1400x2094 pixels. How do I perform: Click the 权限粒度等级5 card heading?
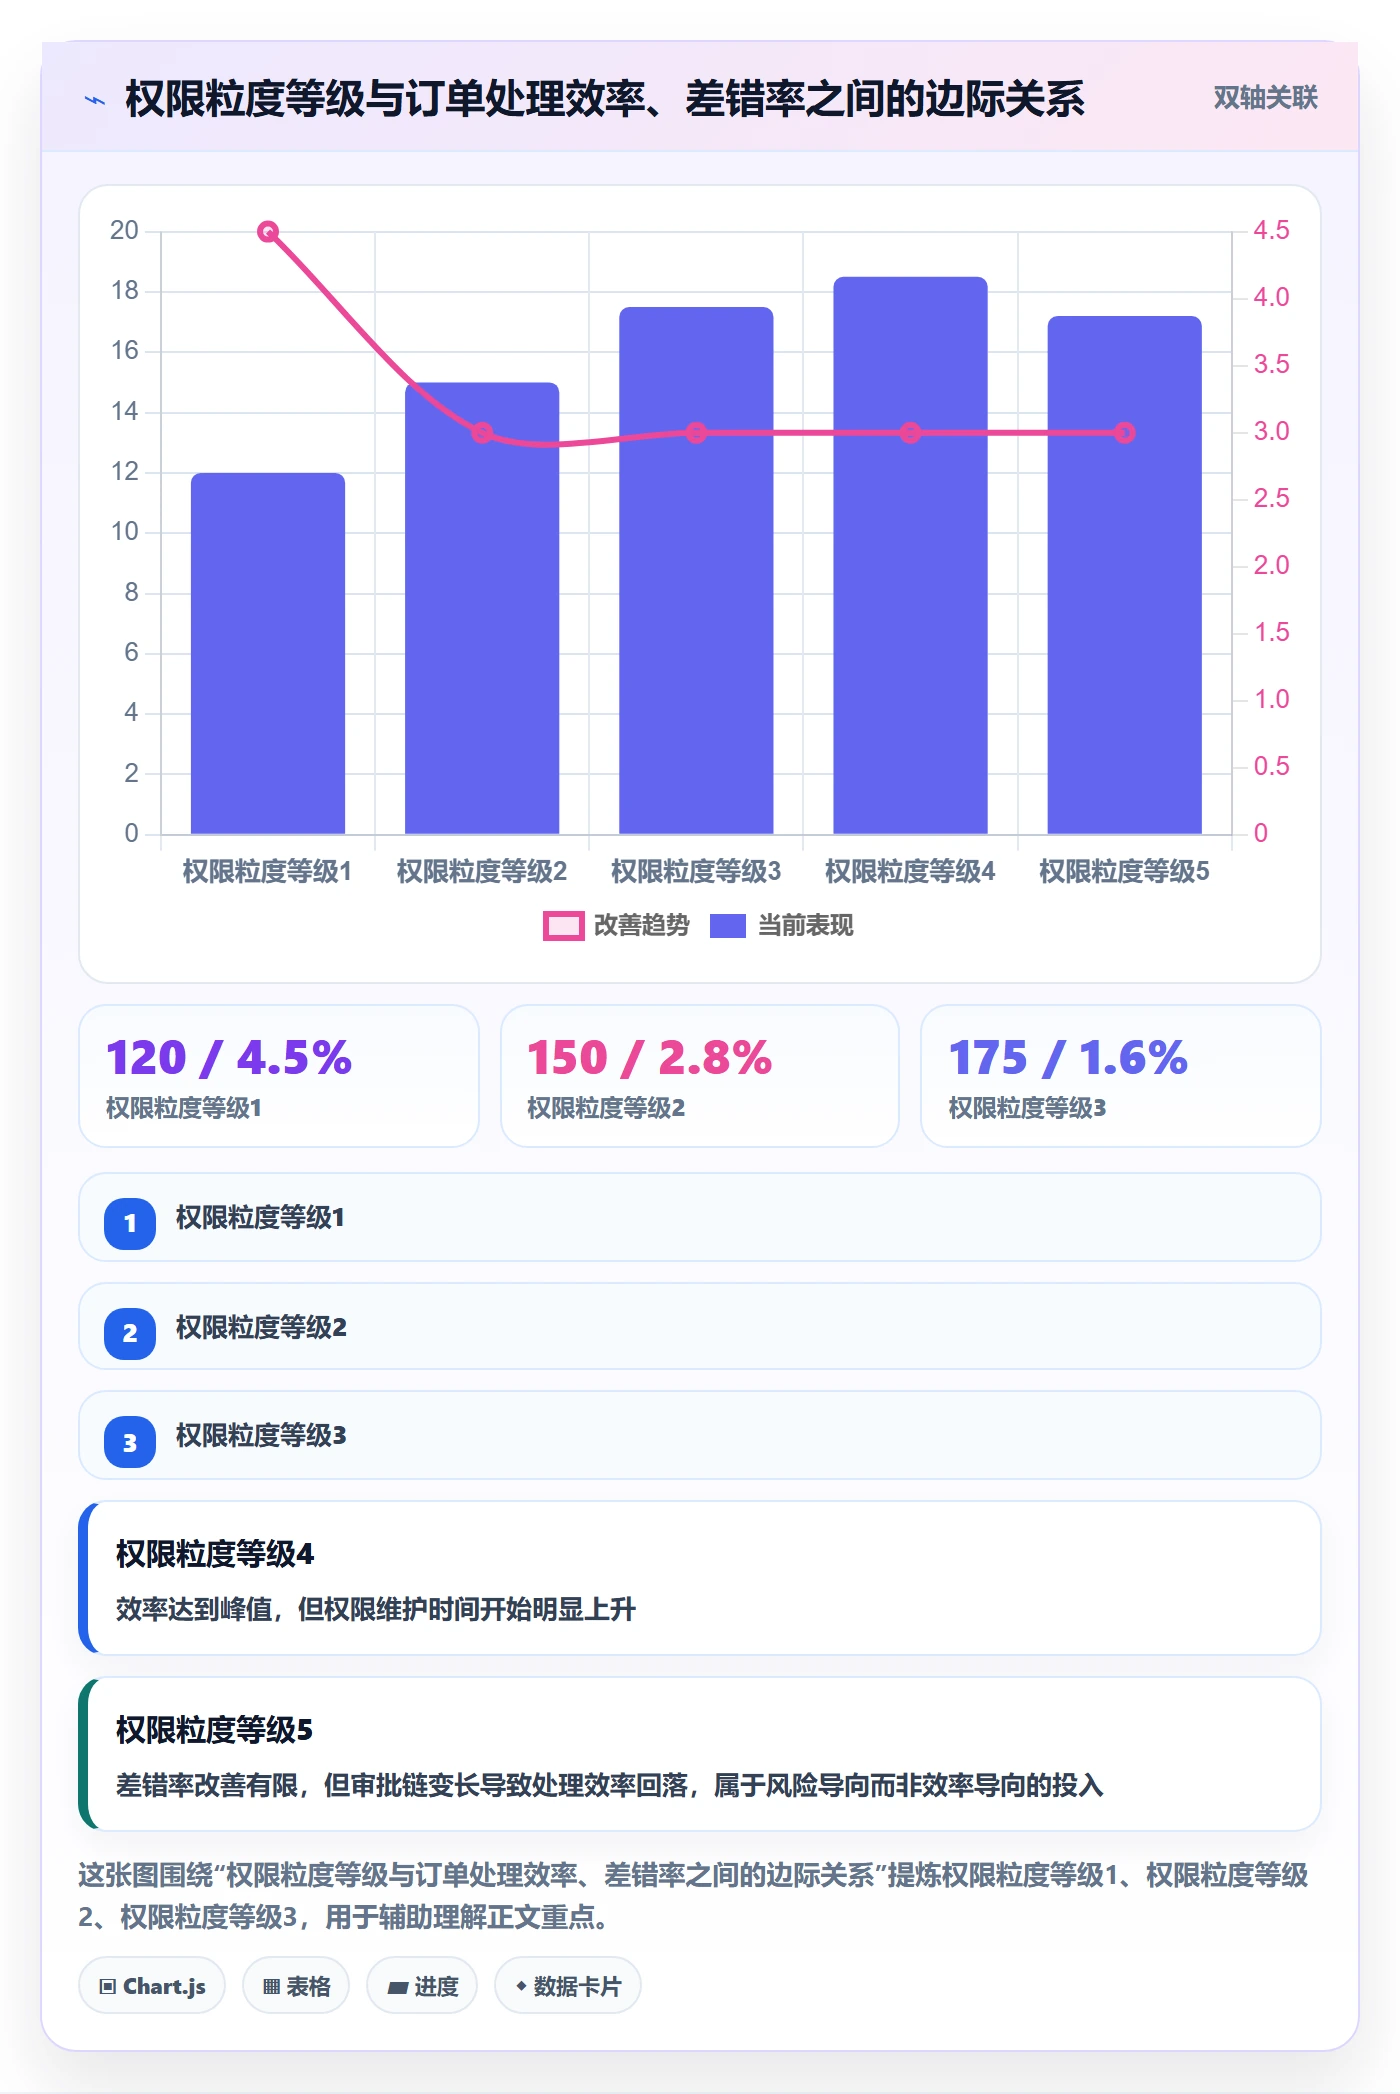click(215, 1730)
